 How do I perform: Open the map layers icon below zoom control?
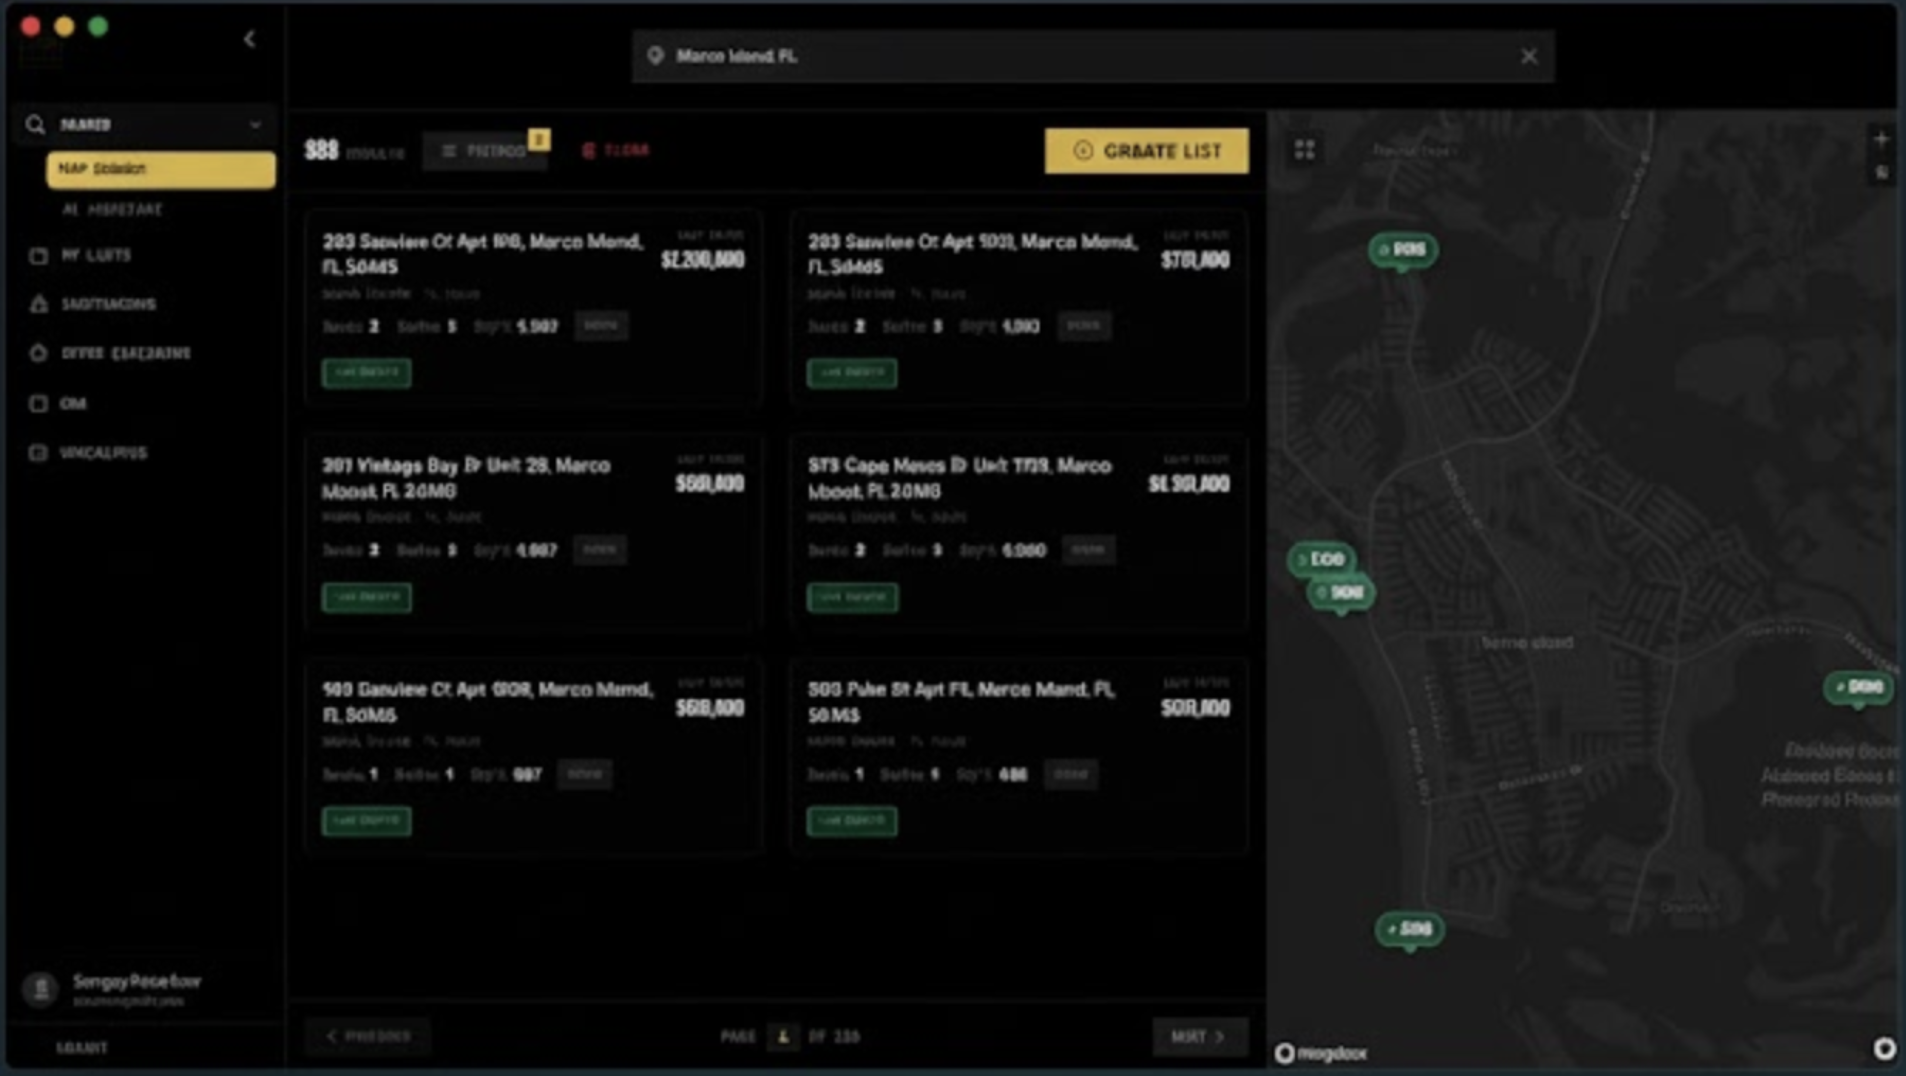(x=1883, y=172)
